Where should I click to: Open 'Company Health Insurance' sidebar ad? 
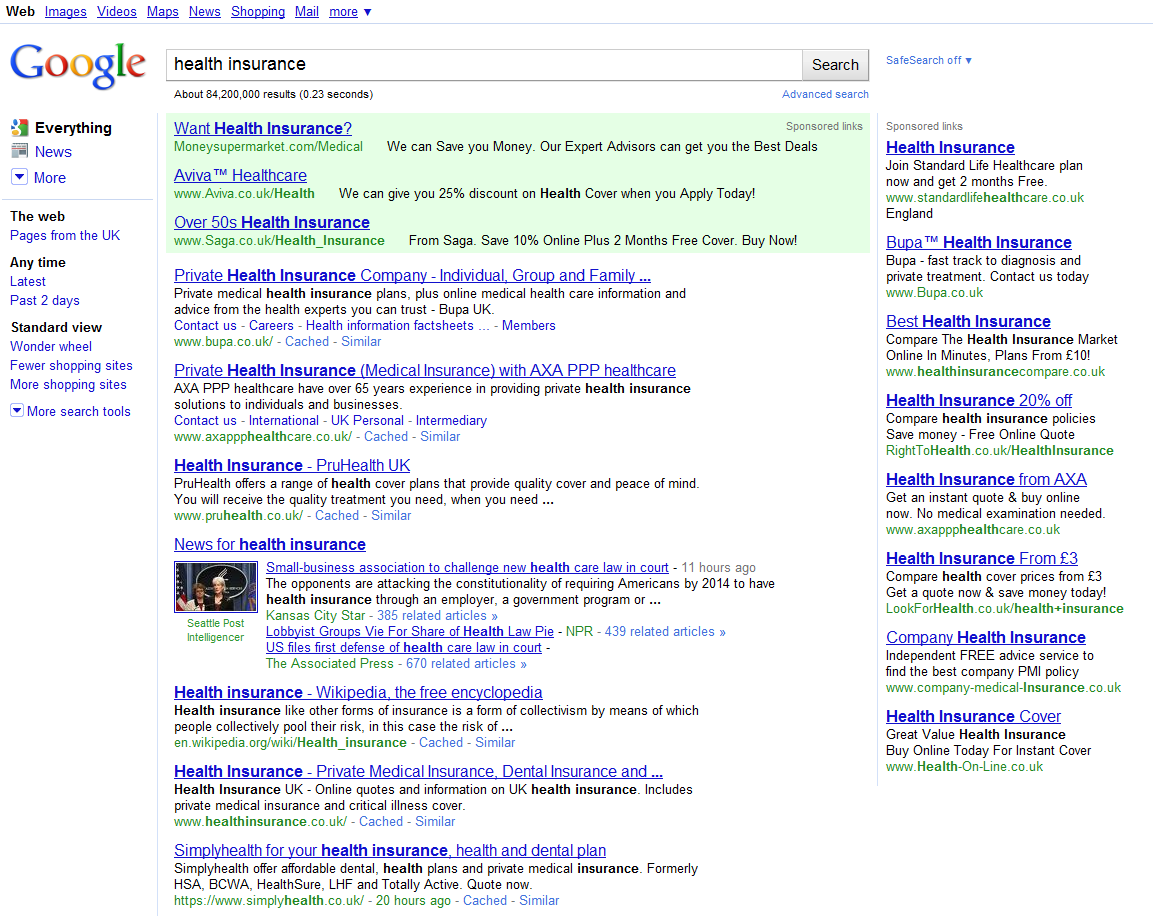click(x=985, y=637)
